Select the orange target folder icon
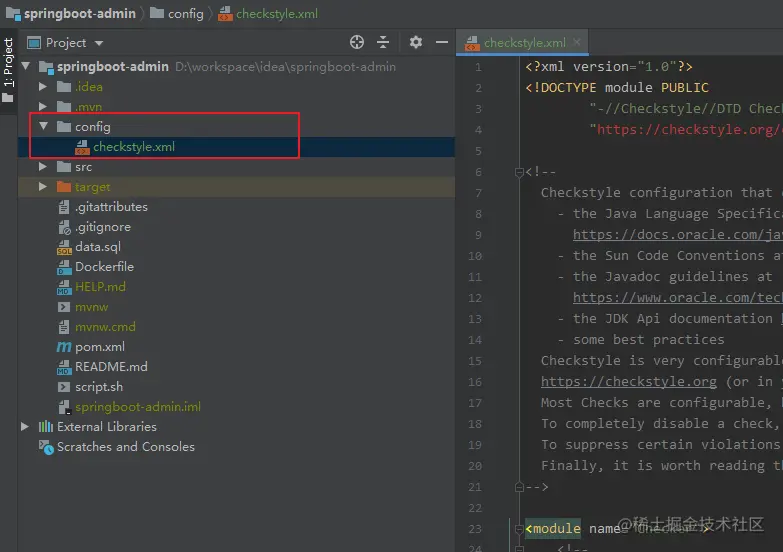 (x=64, y=187)
